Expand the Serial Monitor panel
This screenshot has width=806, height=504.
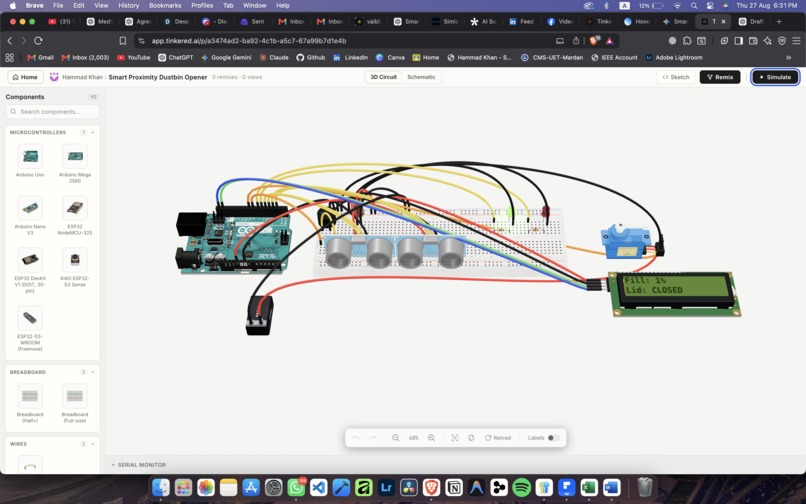pos(139,464)
